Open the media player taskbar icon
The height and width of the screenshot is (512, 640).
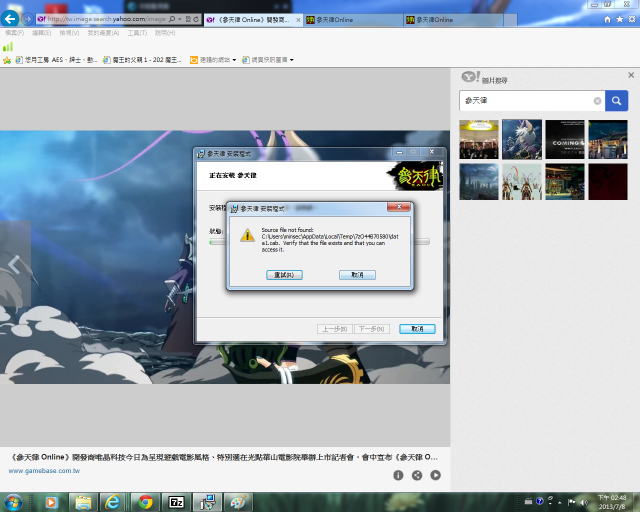pos(51,502)
